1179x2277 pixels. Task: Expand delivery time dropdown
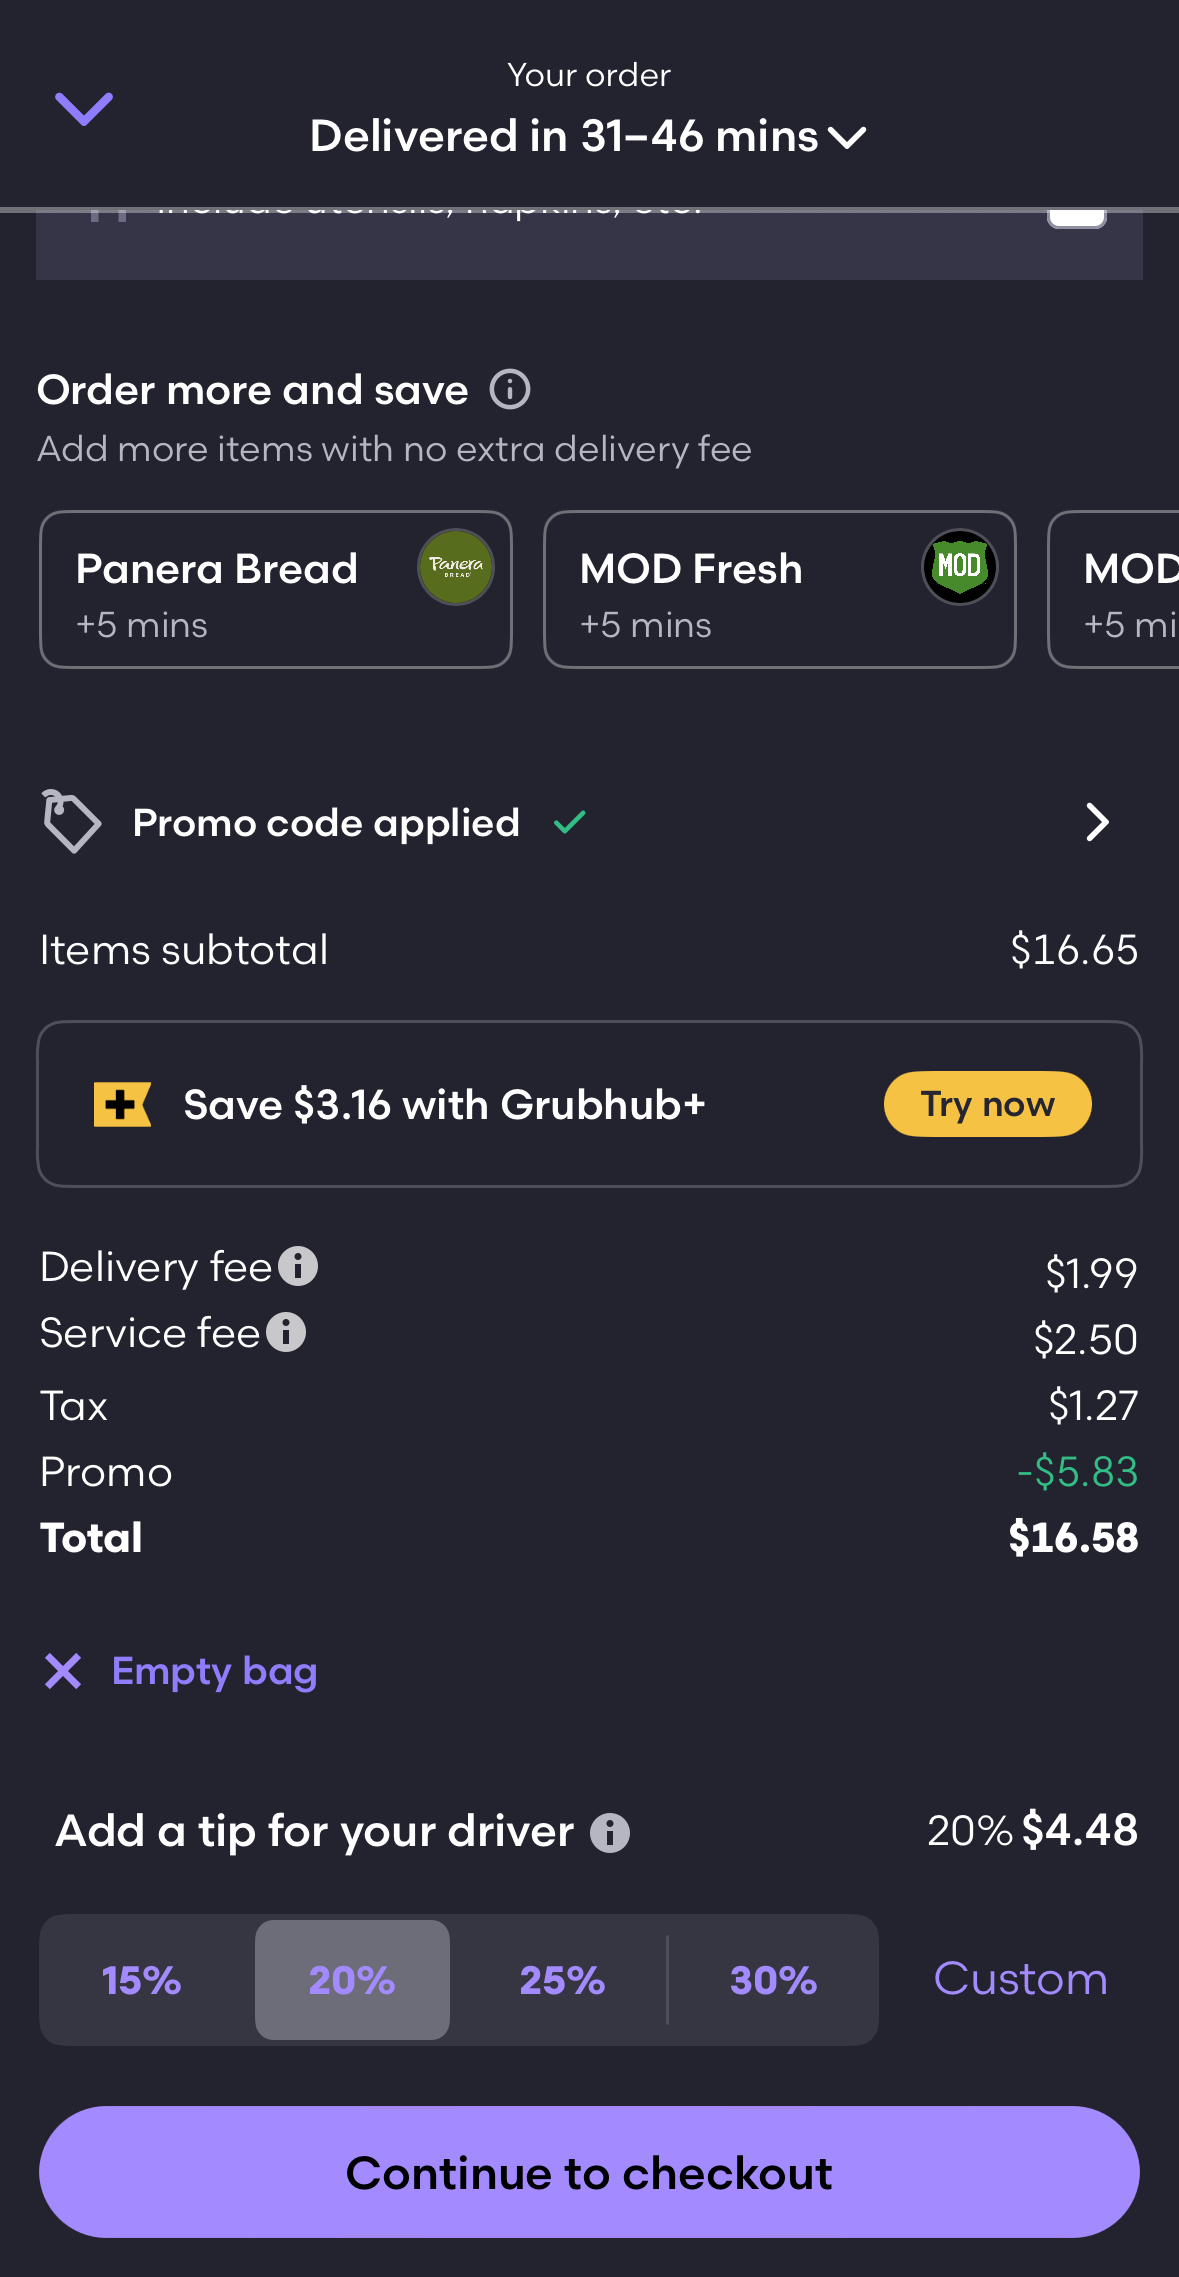847,137
